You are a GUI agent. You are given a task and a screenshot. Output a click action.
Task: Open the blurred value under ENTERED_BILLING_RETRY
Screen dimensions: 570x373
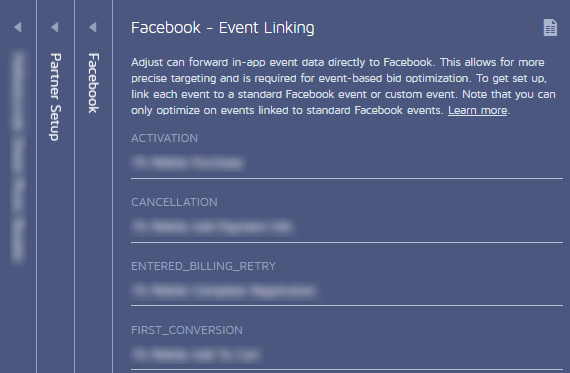[224, 290]
